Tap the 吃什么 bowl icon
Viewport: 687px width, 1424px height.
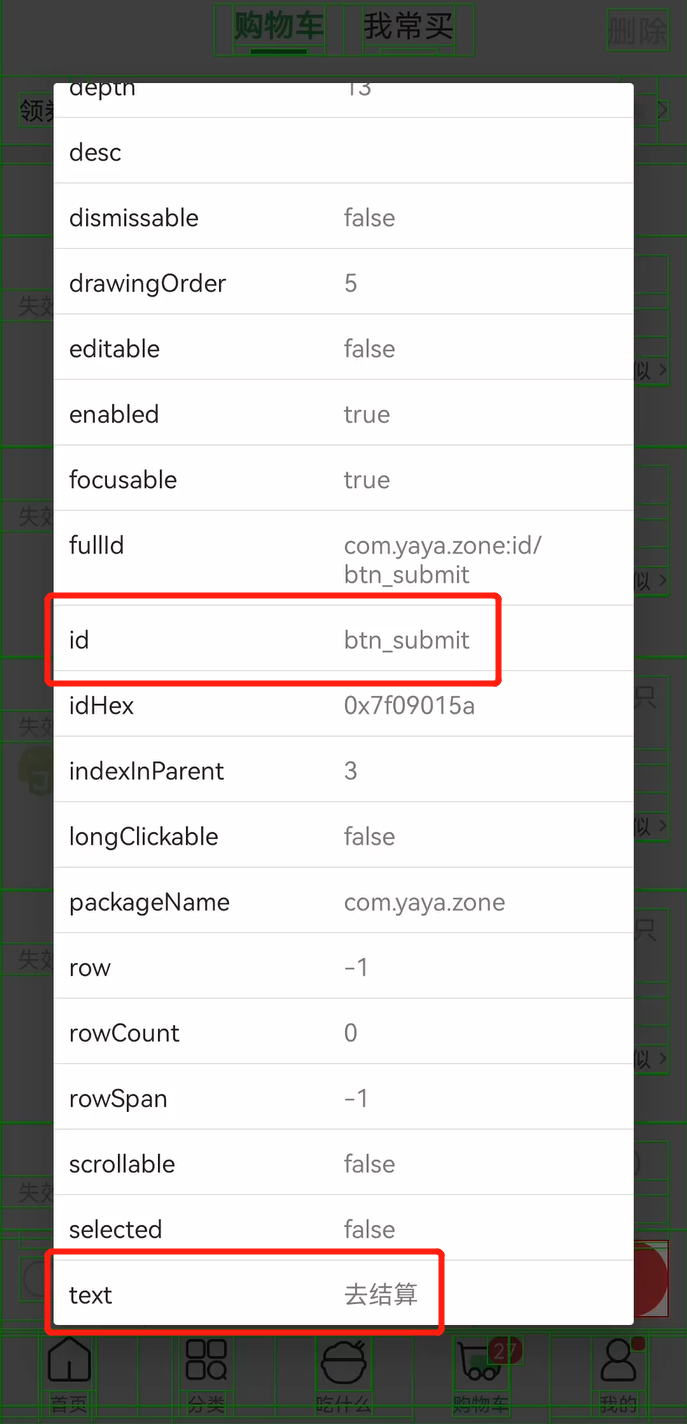pos(343,1362)
